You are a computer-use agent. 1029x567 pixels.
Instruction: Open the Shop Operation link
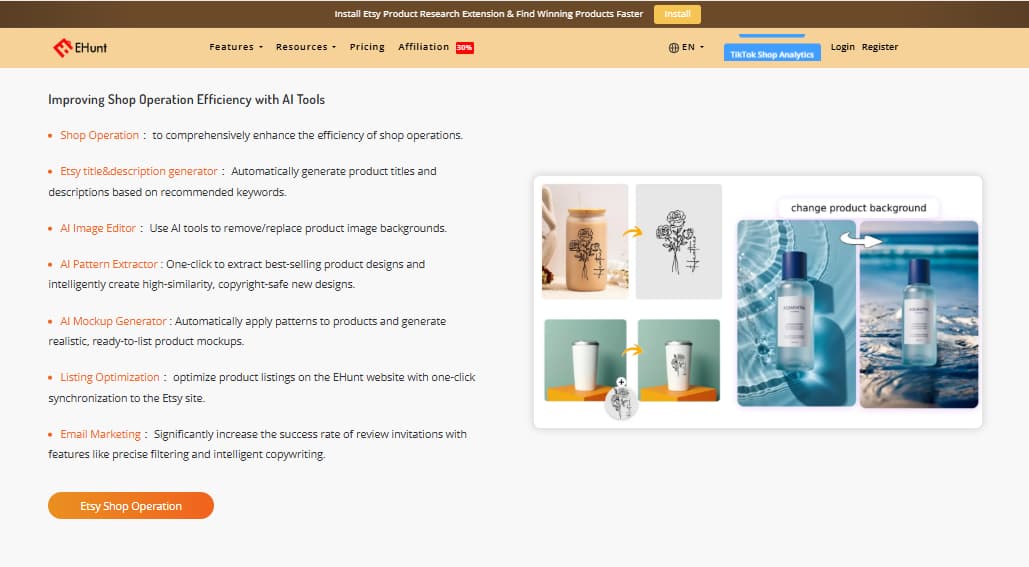pyautogui.click(x=99, y=135)
